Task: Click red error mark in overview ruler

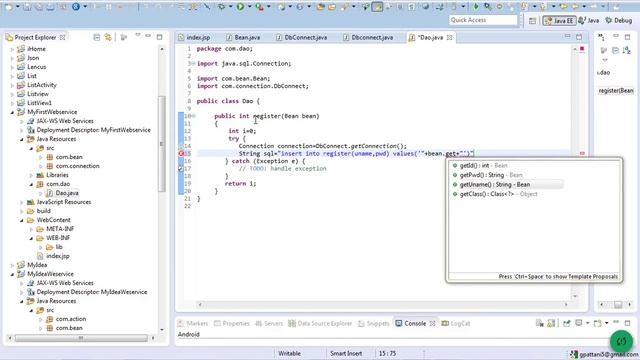Action: [x=582, y=153]
